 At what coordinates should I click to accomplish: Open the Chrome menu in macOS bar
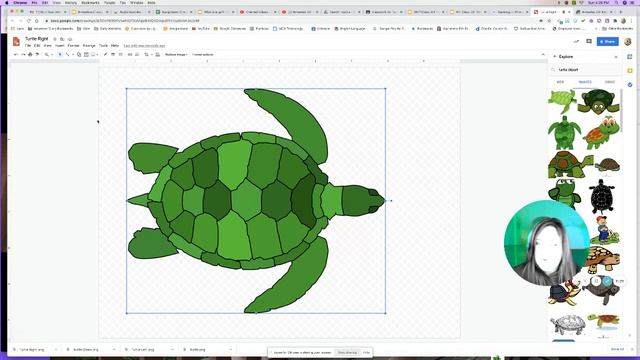point(20,2)
